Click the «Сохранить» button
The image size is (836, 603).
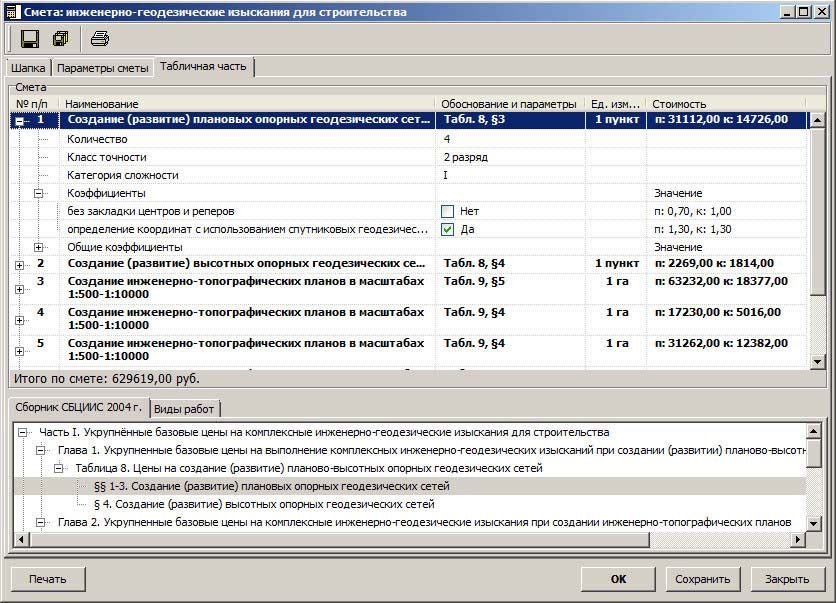click(703, 579)
